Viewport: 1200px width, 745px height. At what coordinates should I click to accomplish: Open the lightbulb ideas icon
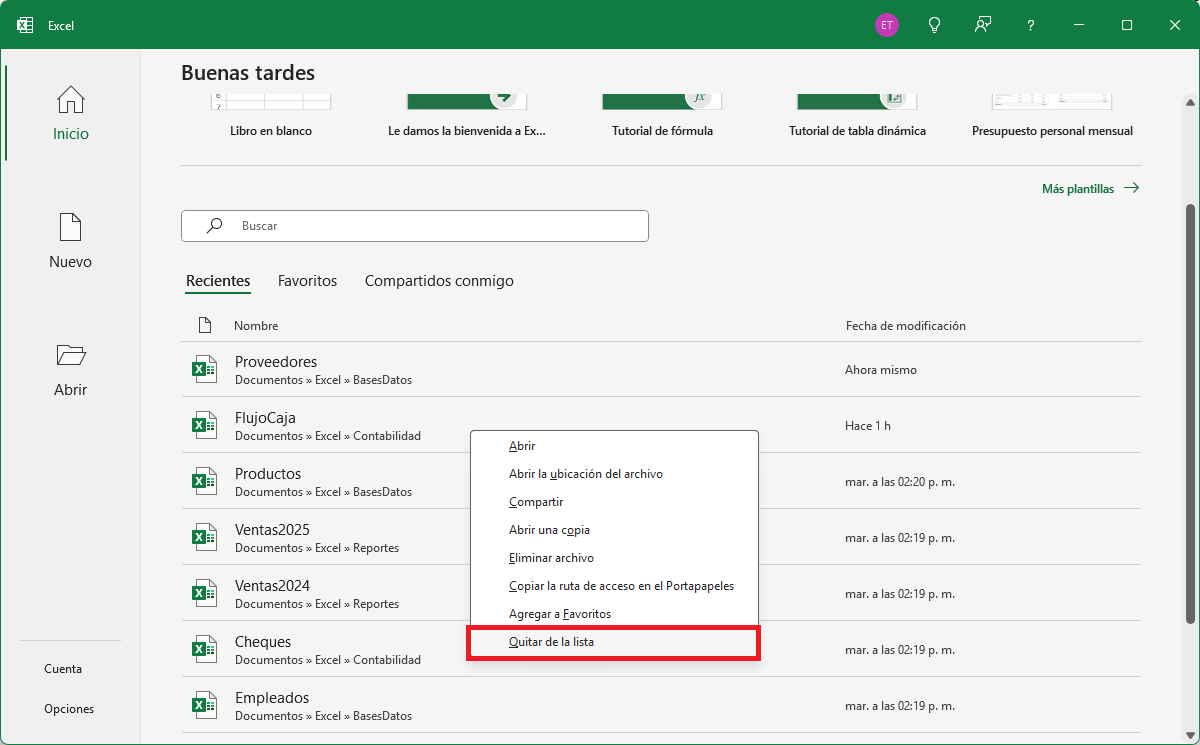pyautogui.click(x=935, y=25)
